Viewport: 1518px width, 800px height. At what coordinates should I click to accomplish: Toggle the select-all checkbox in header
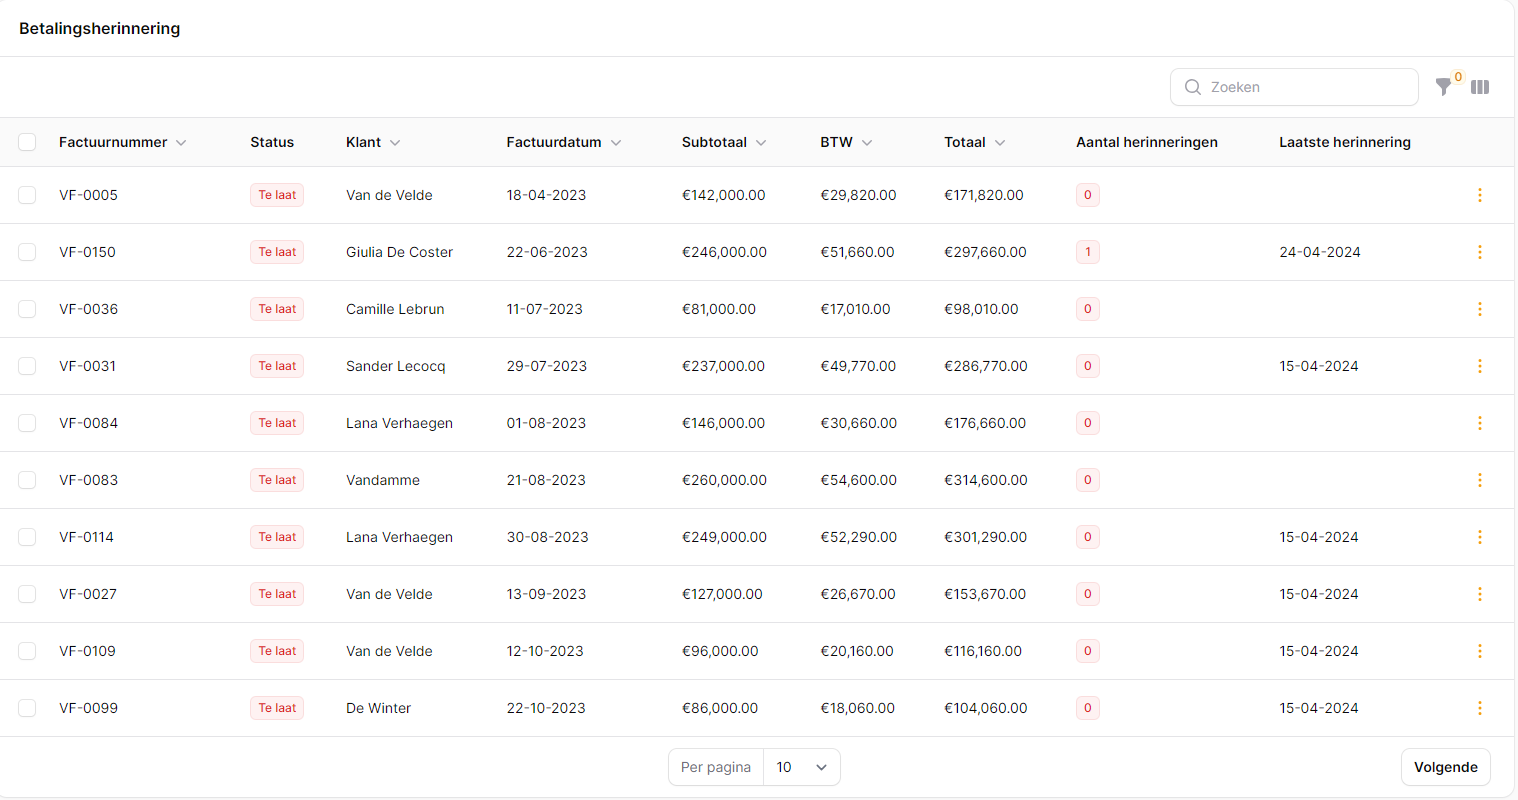[x=27, y=142]
